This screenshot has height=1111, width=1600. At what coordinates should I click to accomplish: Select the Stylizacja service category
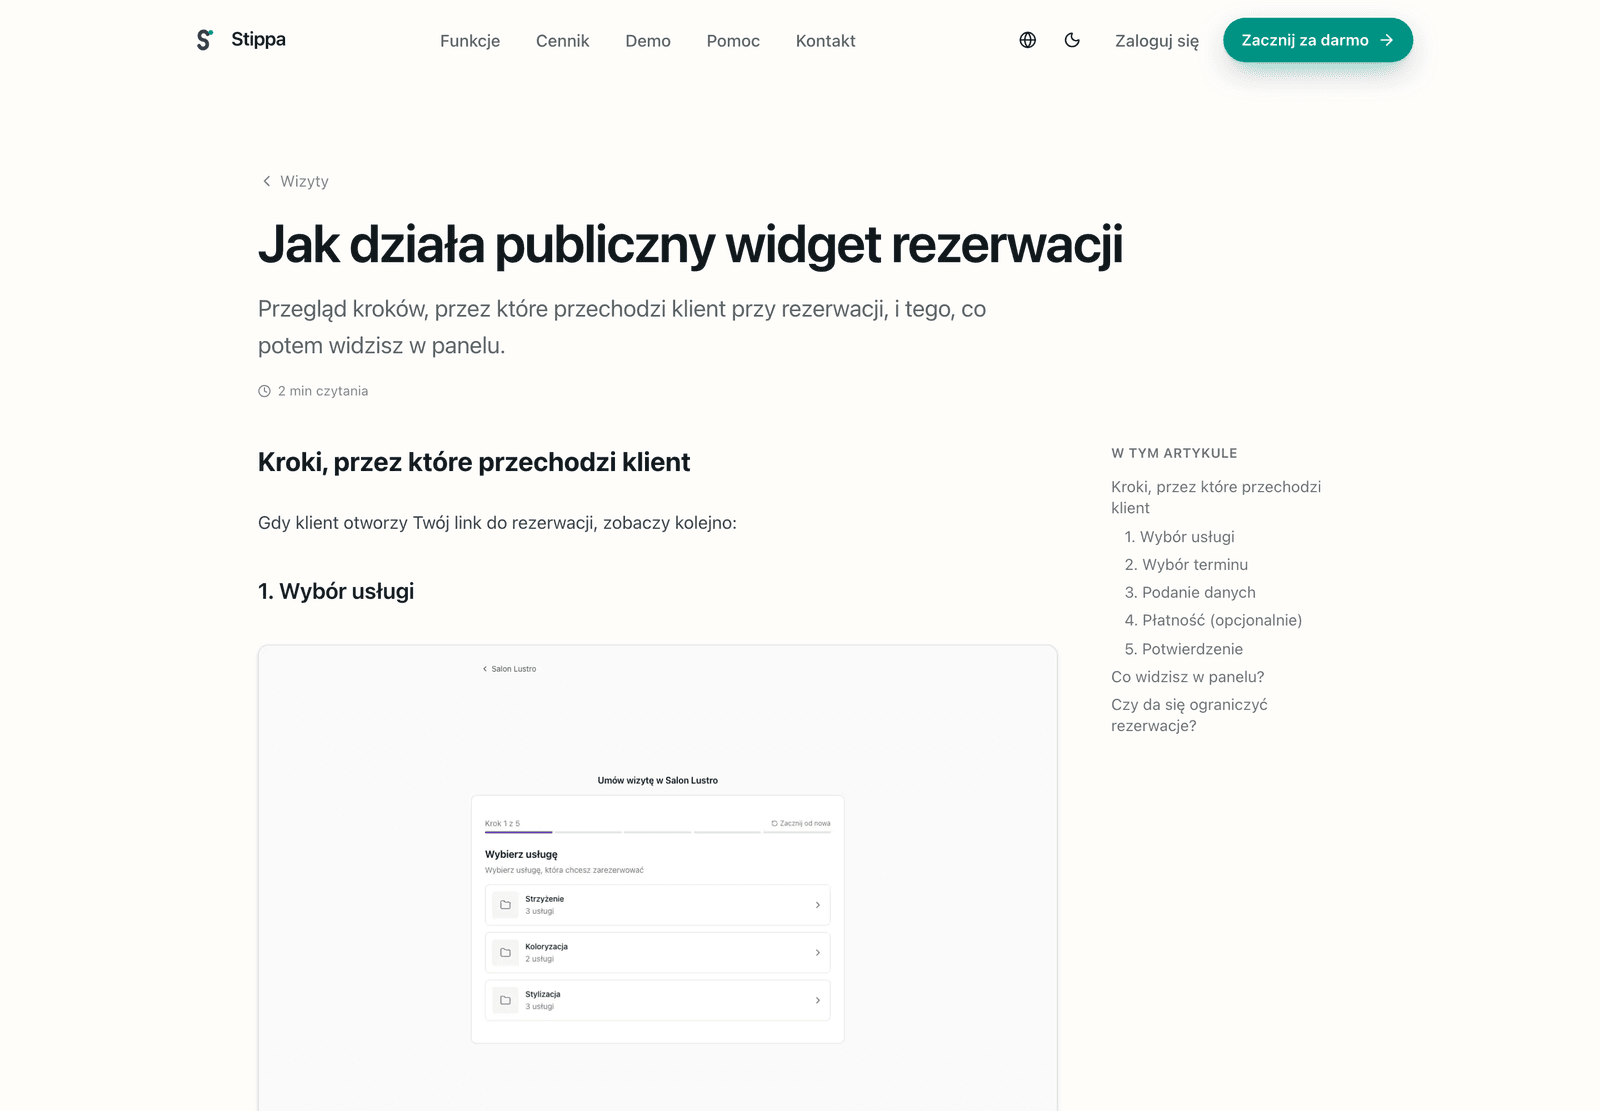pyautogui.click(x=658, y=1000)
